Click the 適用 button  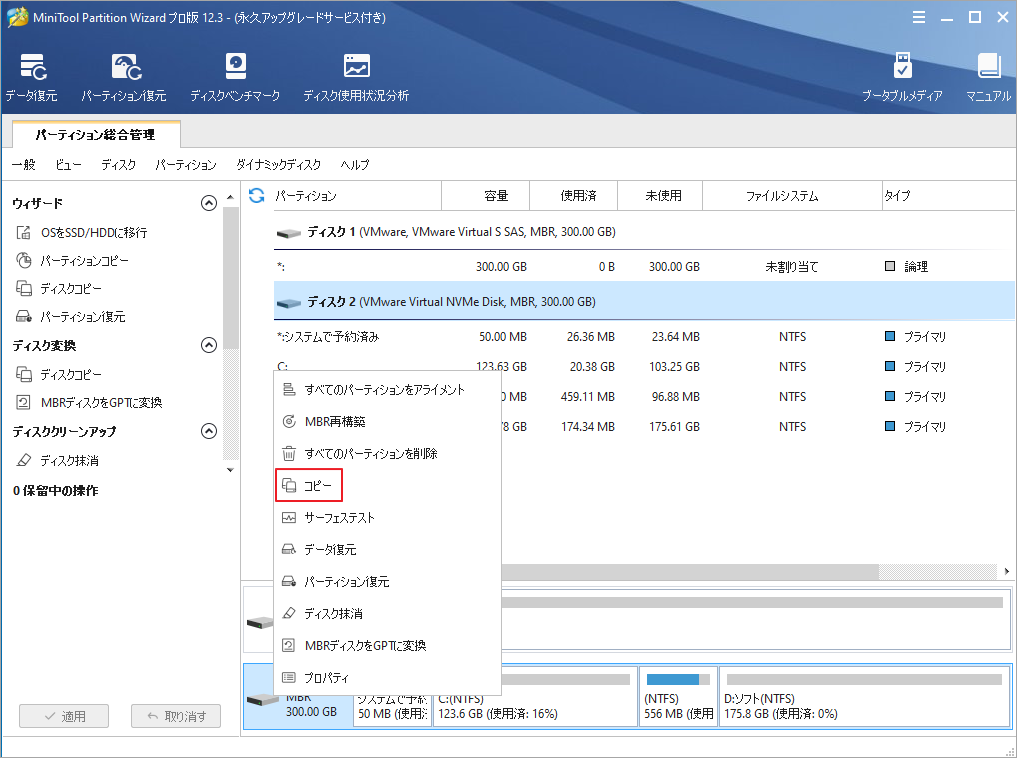[64, 716]
